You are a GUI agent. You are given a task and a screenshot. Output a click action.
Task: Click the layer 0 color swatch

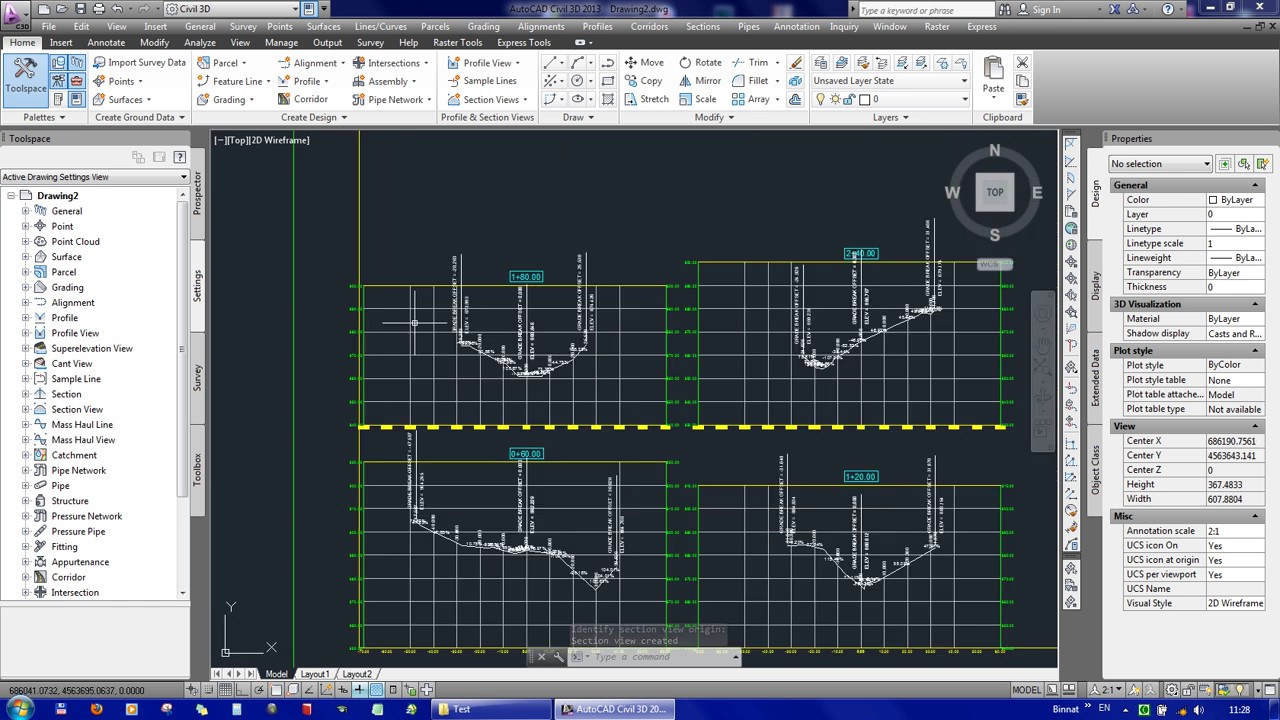(865, 99)
